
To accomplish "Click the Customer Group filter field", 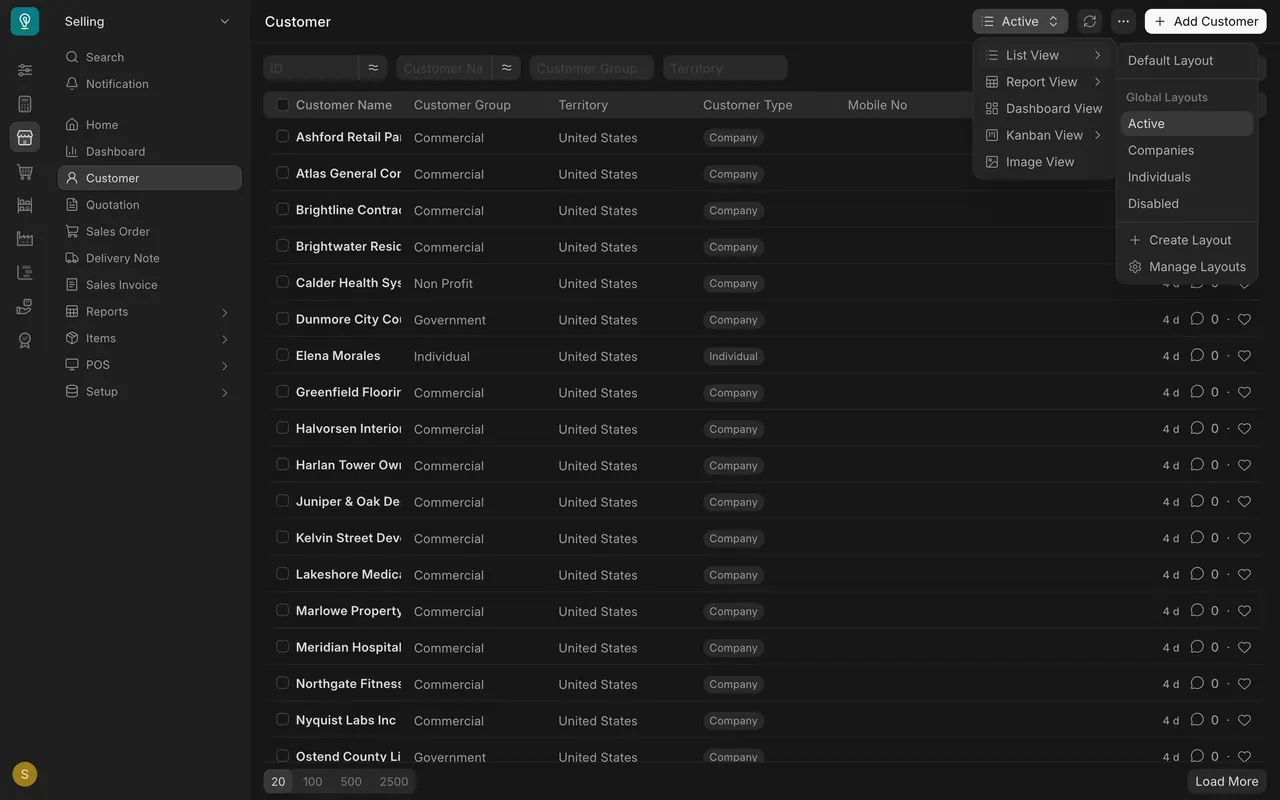I will [x=592, y=68].
